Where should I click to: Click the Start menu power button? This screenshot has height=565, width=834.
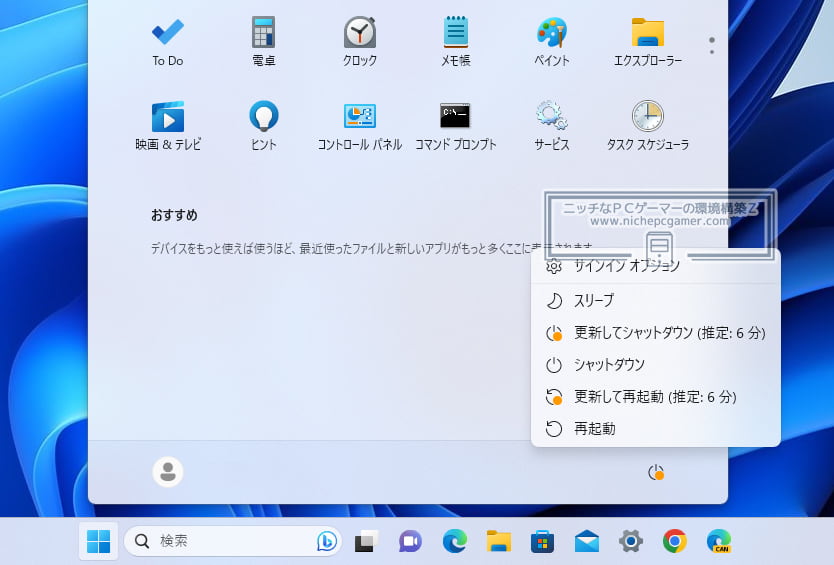656,472
